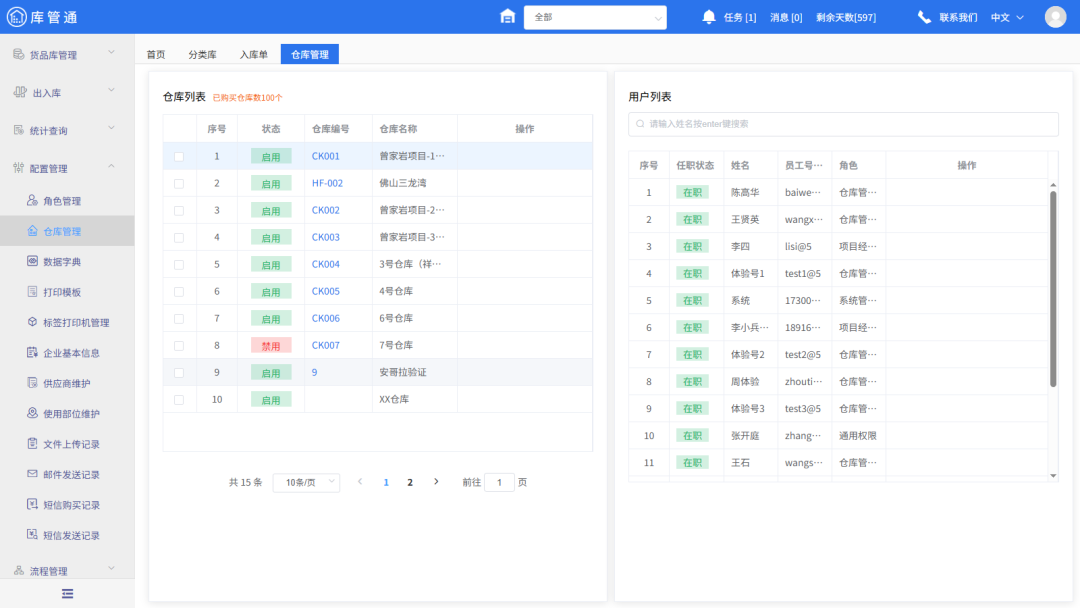Check the box for warehouse CK005
Viewport: 1080px width, 608px height.
point(179,292)
